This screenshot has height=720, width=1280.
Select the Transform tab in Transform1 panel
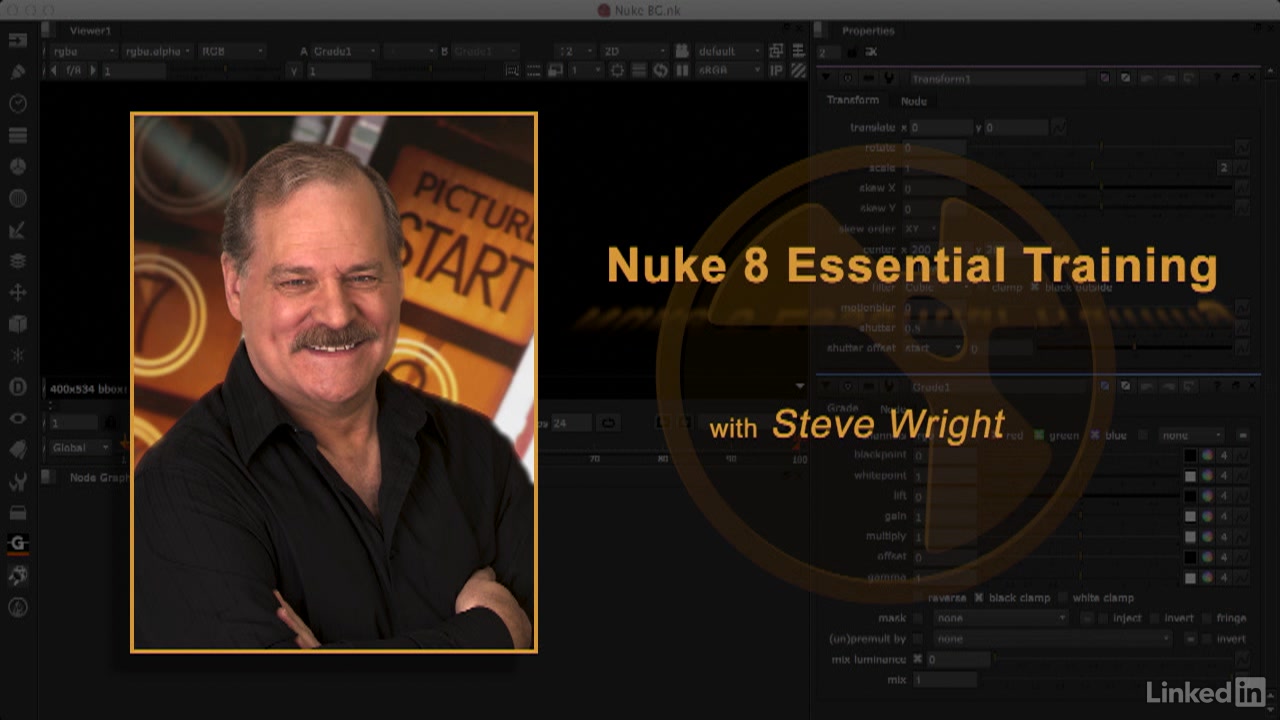tap(852, 100)
